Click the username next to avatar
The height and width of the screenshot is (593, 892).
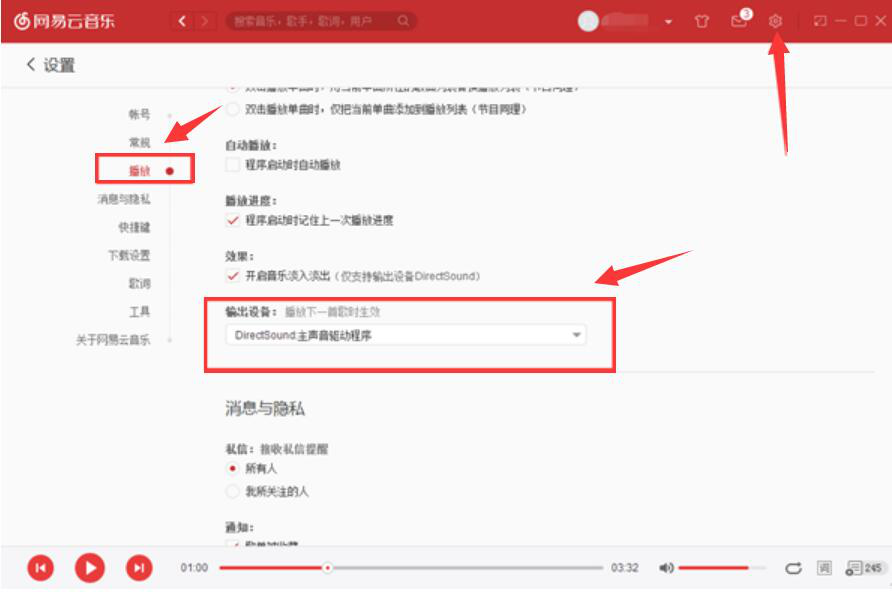point(626,21)
